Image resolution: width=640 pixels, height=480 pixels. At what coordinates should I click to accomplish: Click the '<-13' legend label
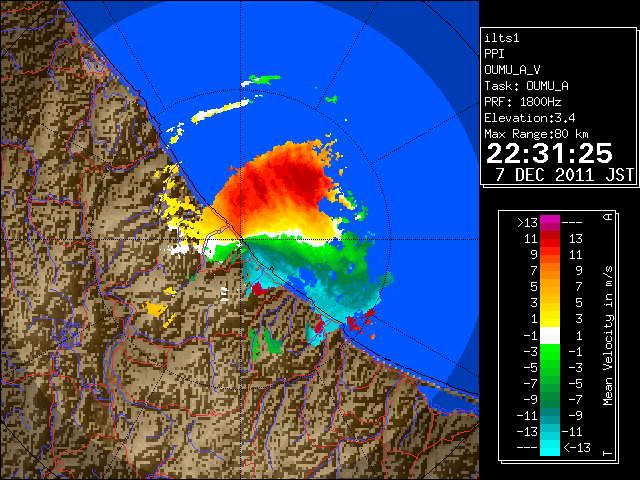coord(577,448)
